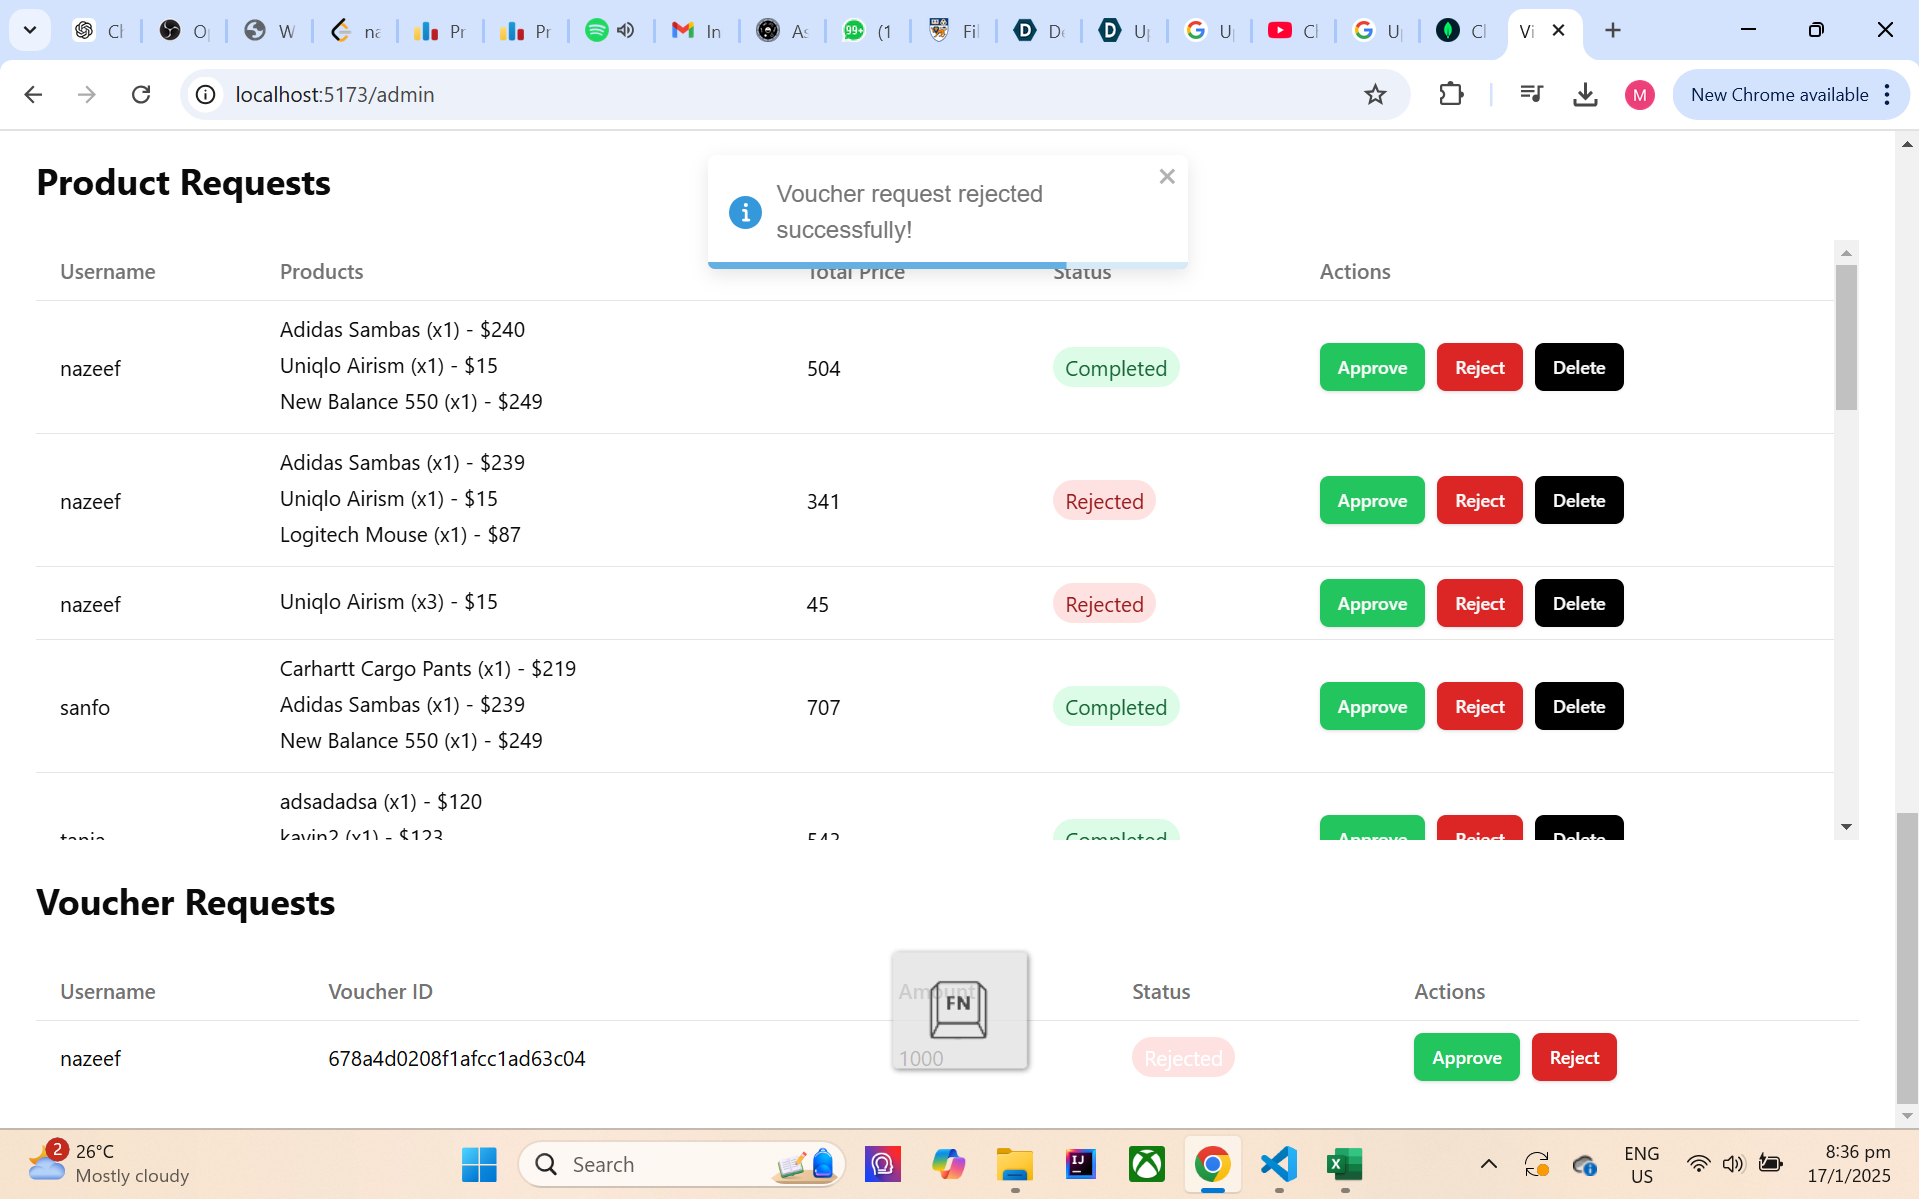Click Rejected status for $341 request
This screenshot has height=1199, width=1919.
point(1104,501)
